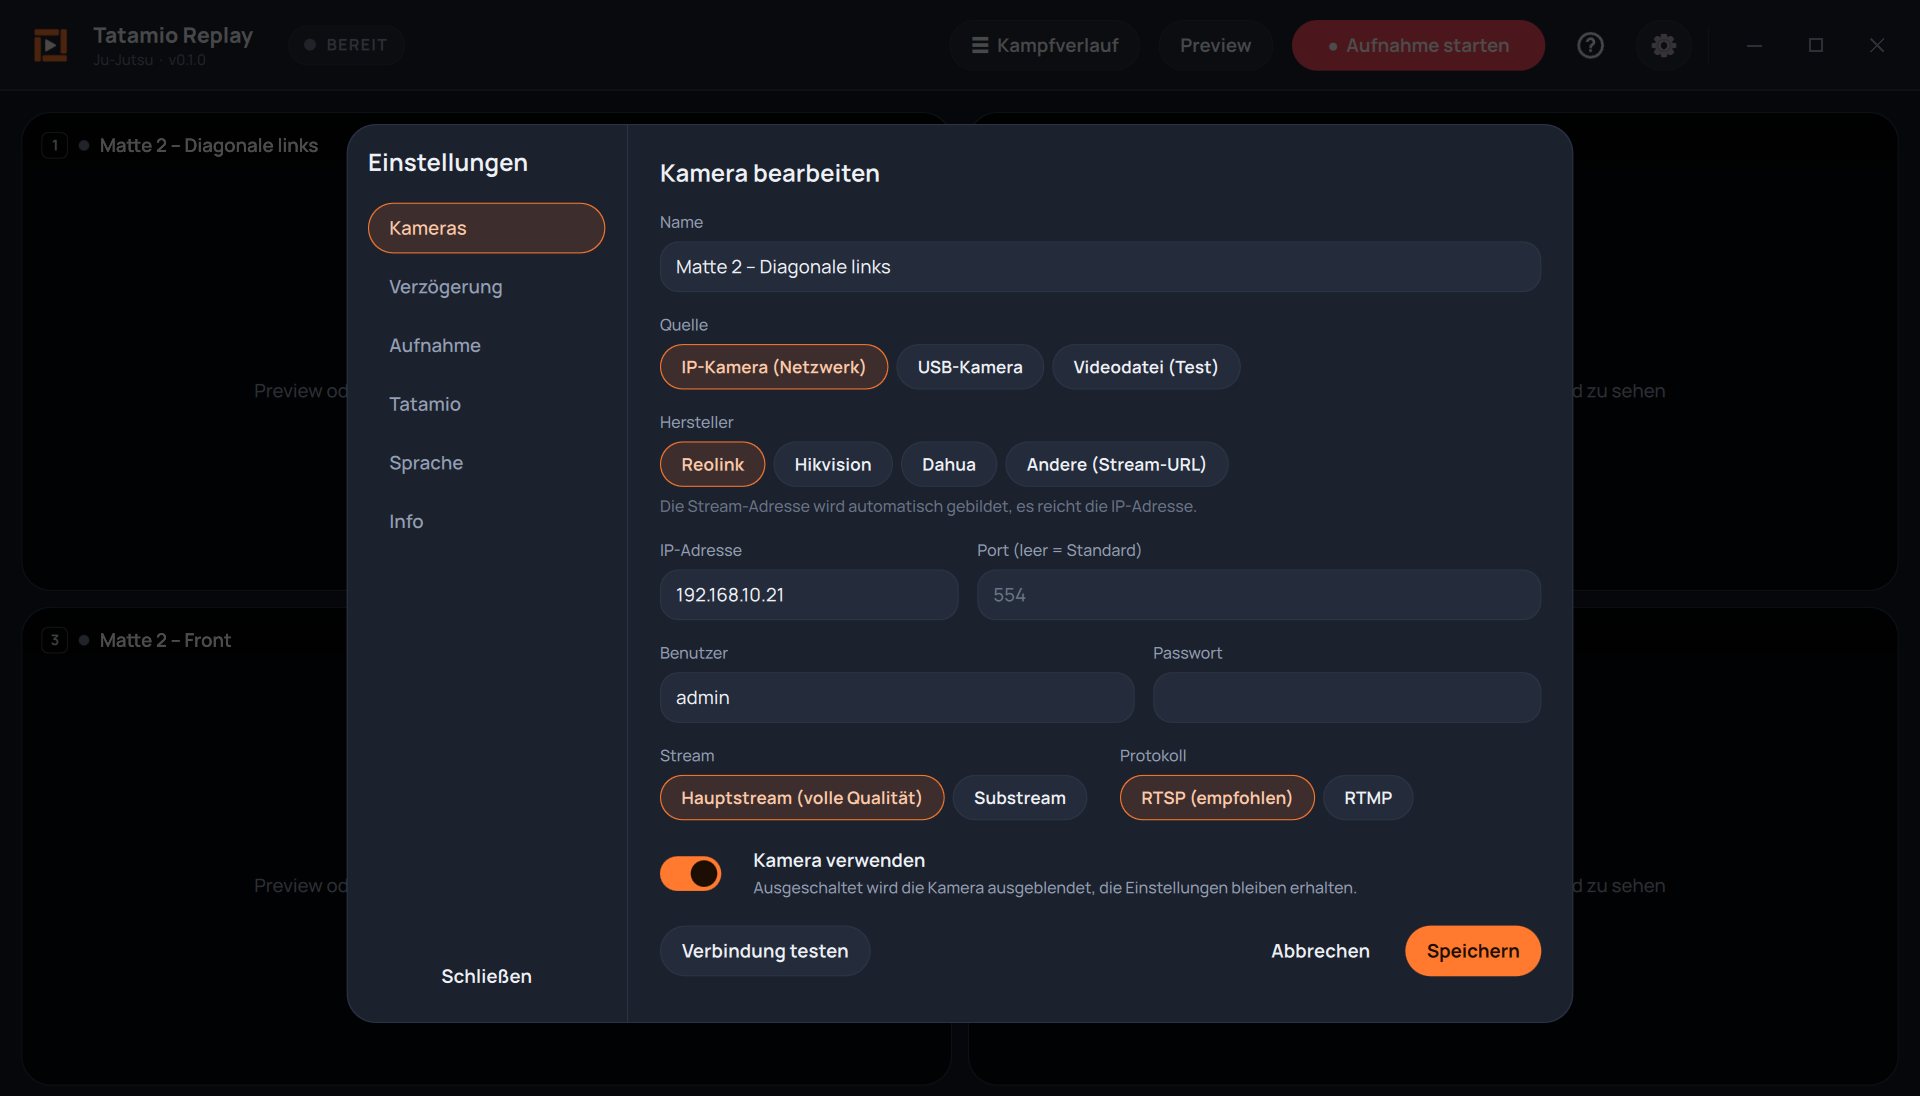Open the Tatamio settings section
This screenshot has height=1096, width=1920.
click(486, 404)
